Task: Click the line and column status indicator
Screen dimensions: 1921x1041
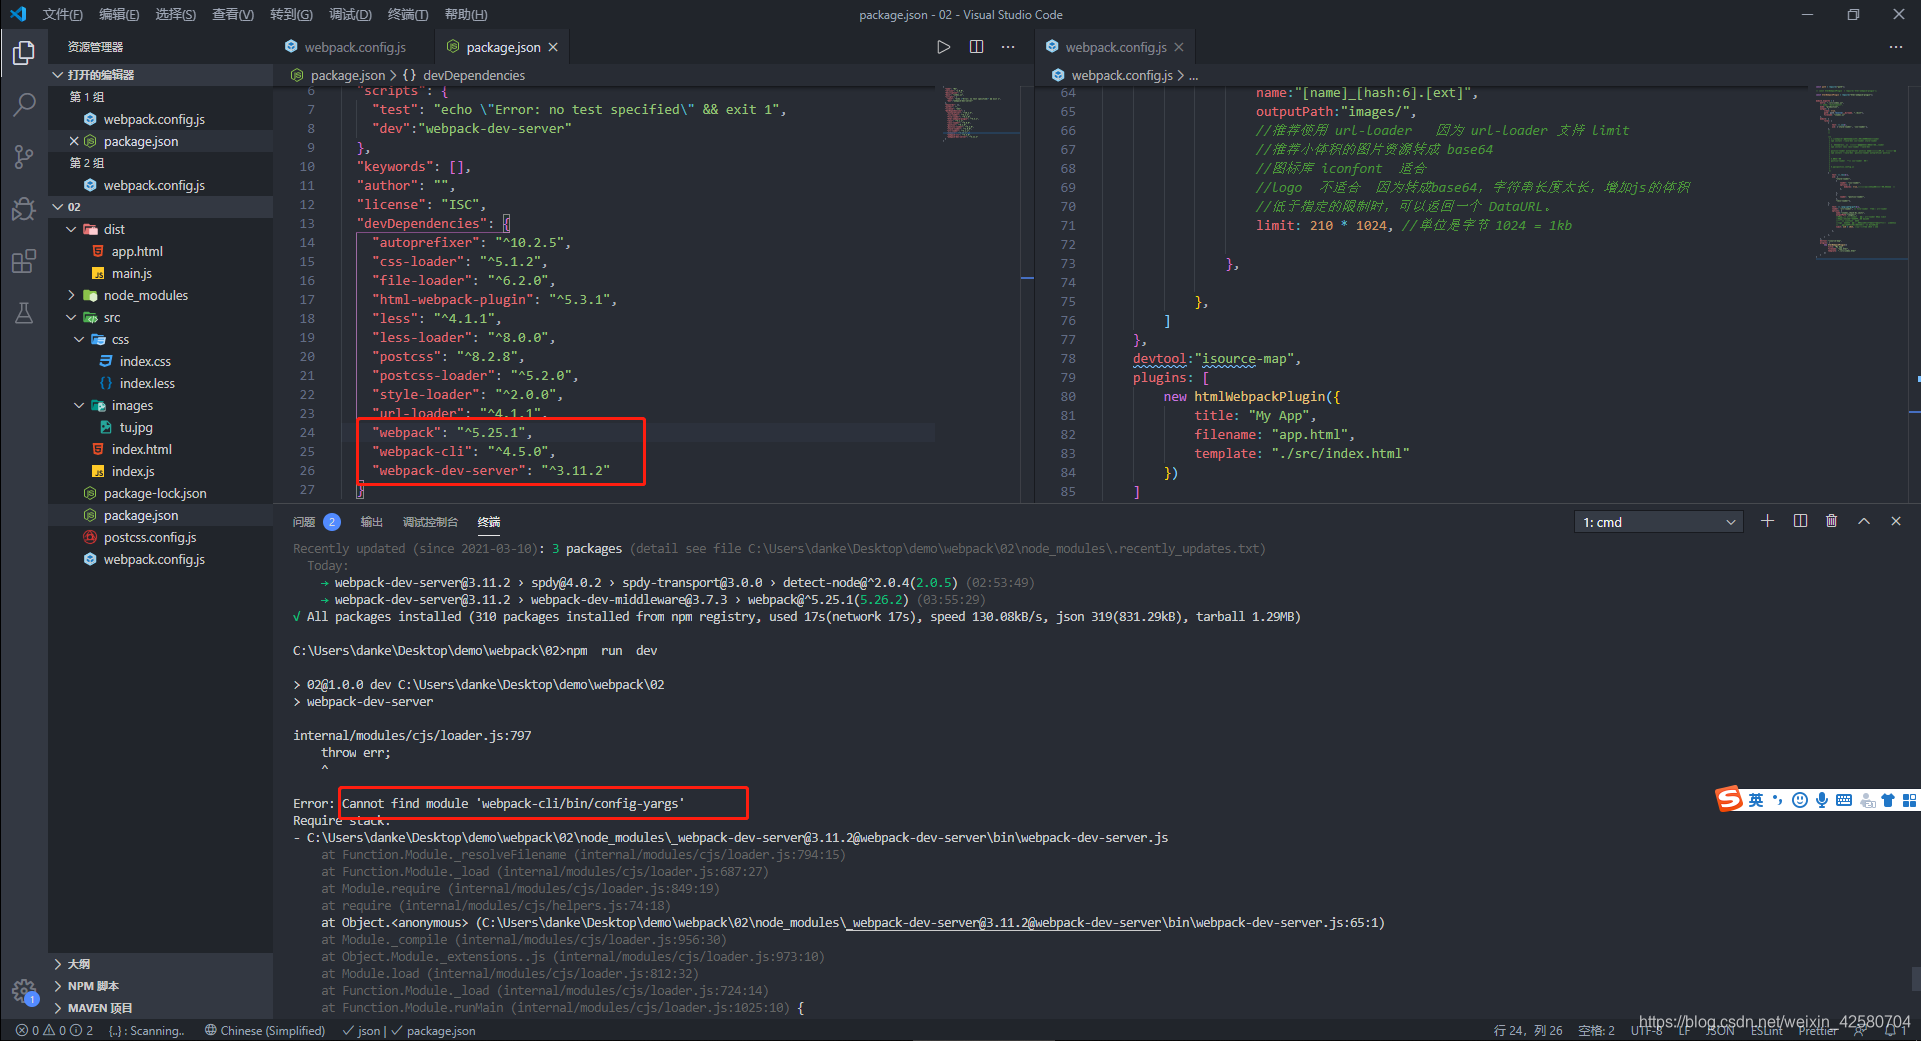Action: (1528, 1030)
